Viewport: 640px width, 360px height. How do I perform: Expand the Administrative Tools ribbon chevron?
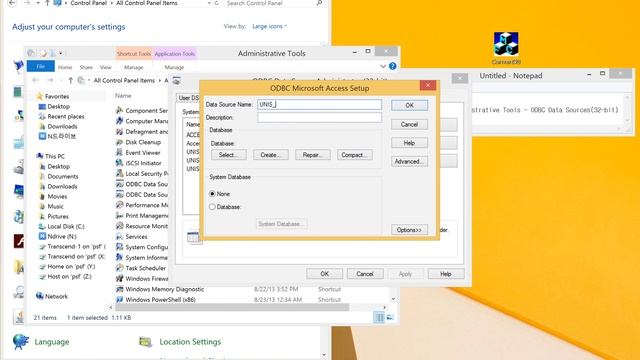(x=383, y=66)
